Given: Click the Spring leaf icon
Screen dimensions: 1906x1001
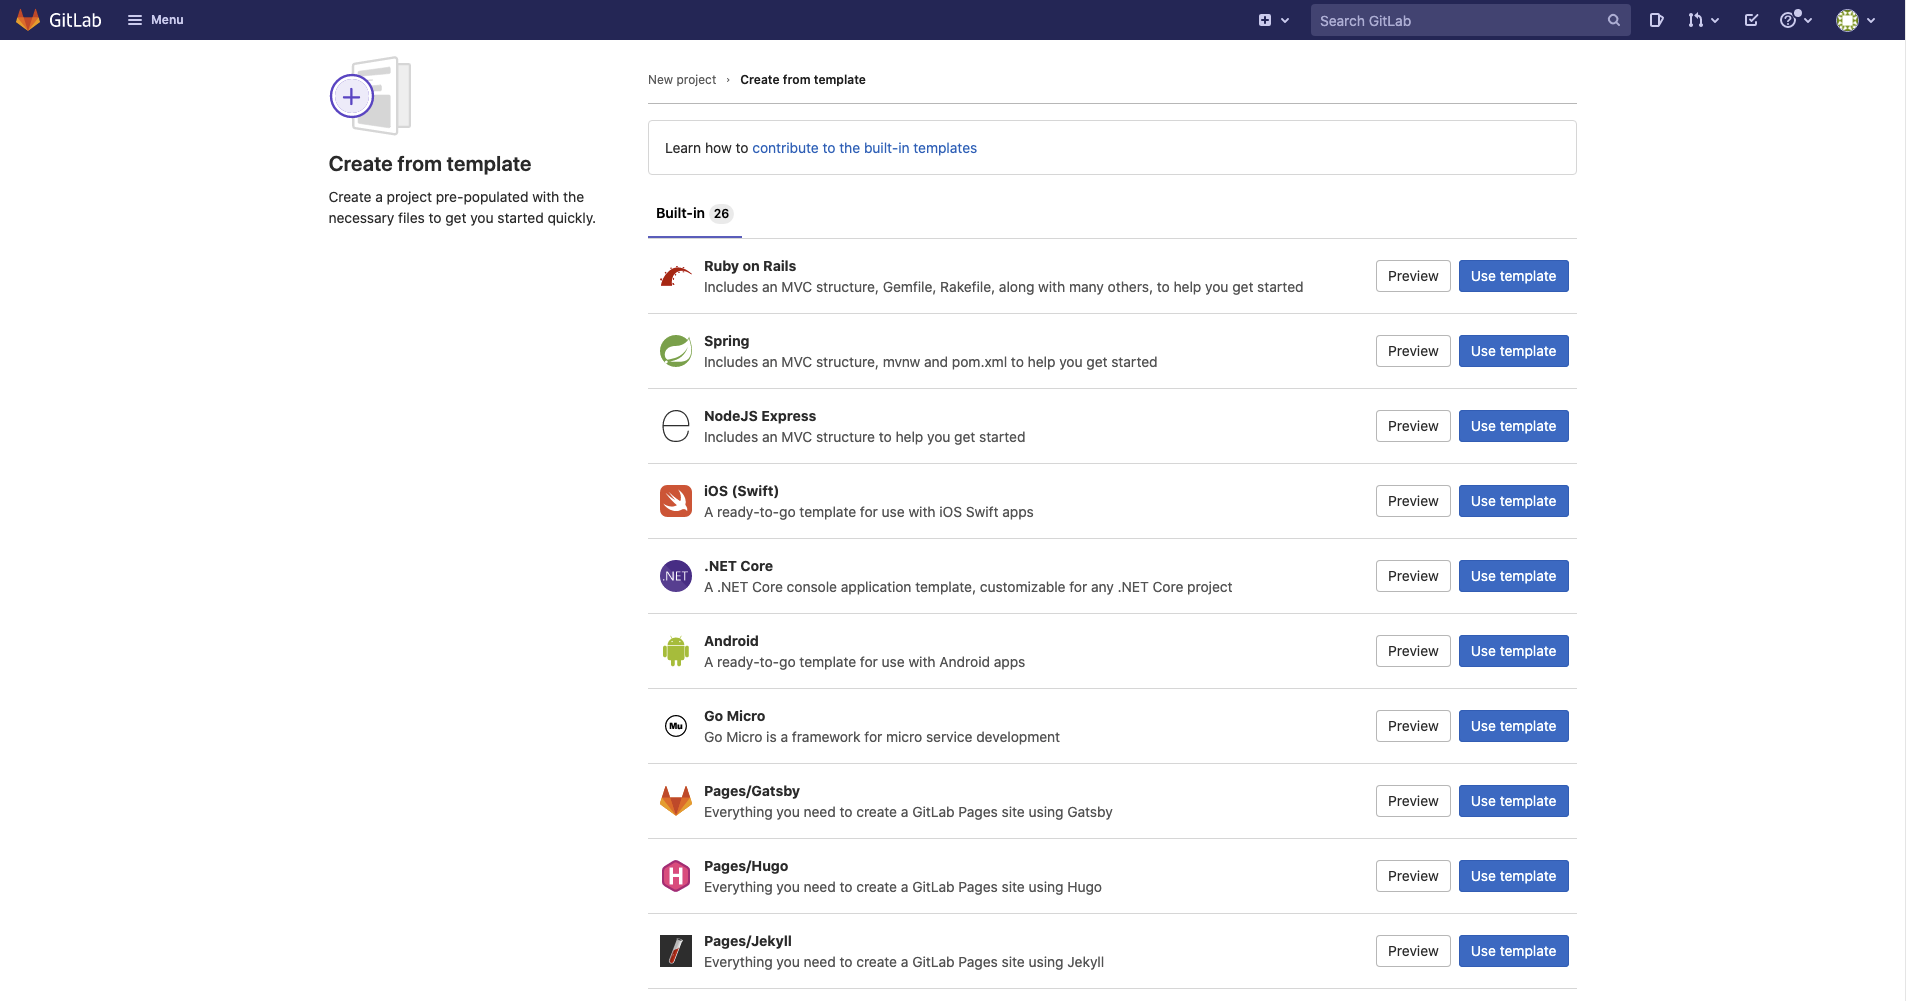Looking at the screenshot, I should tap(676, 351).
